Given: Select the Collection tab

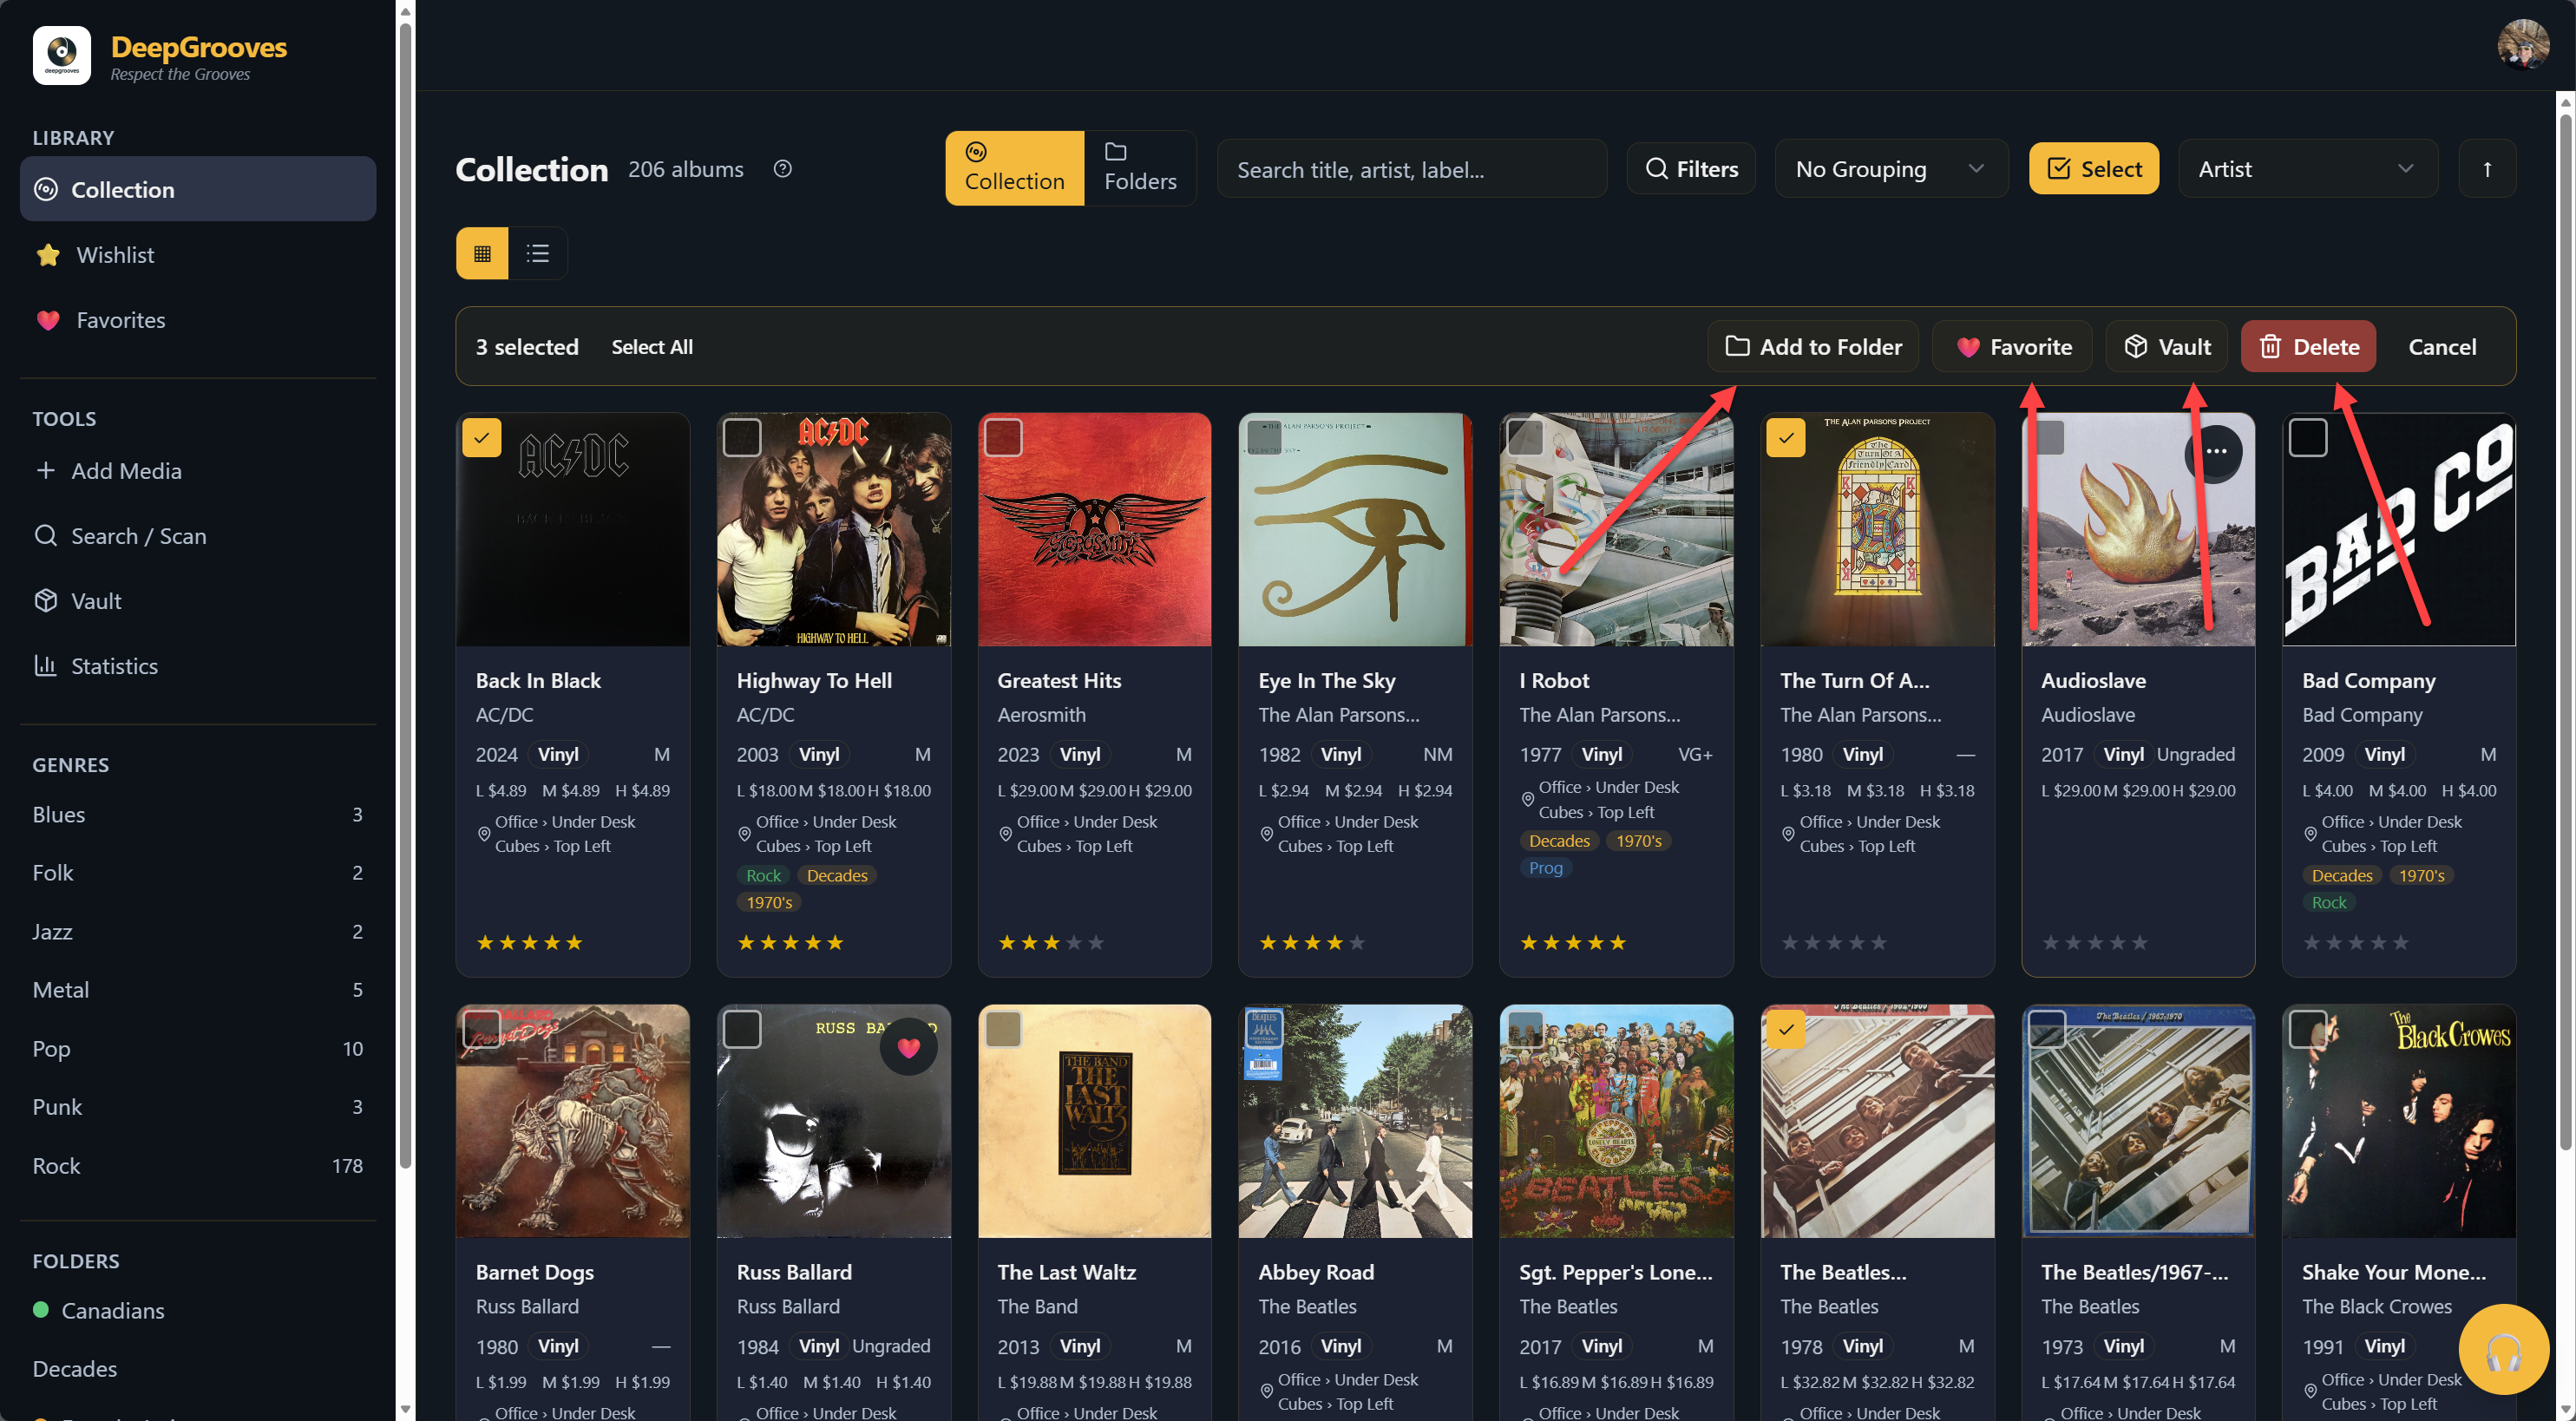Looking at the screenshot, I should (1014, 168).
